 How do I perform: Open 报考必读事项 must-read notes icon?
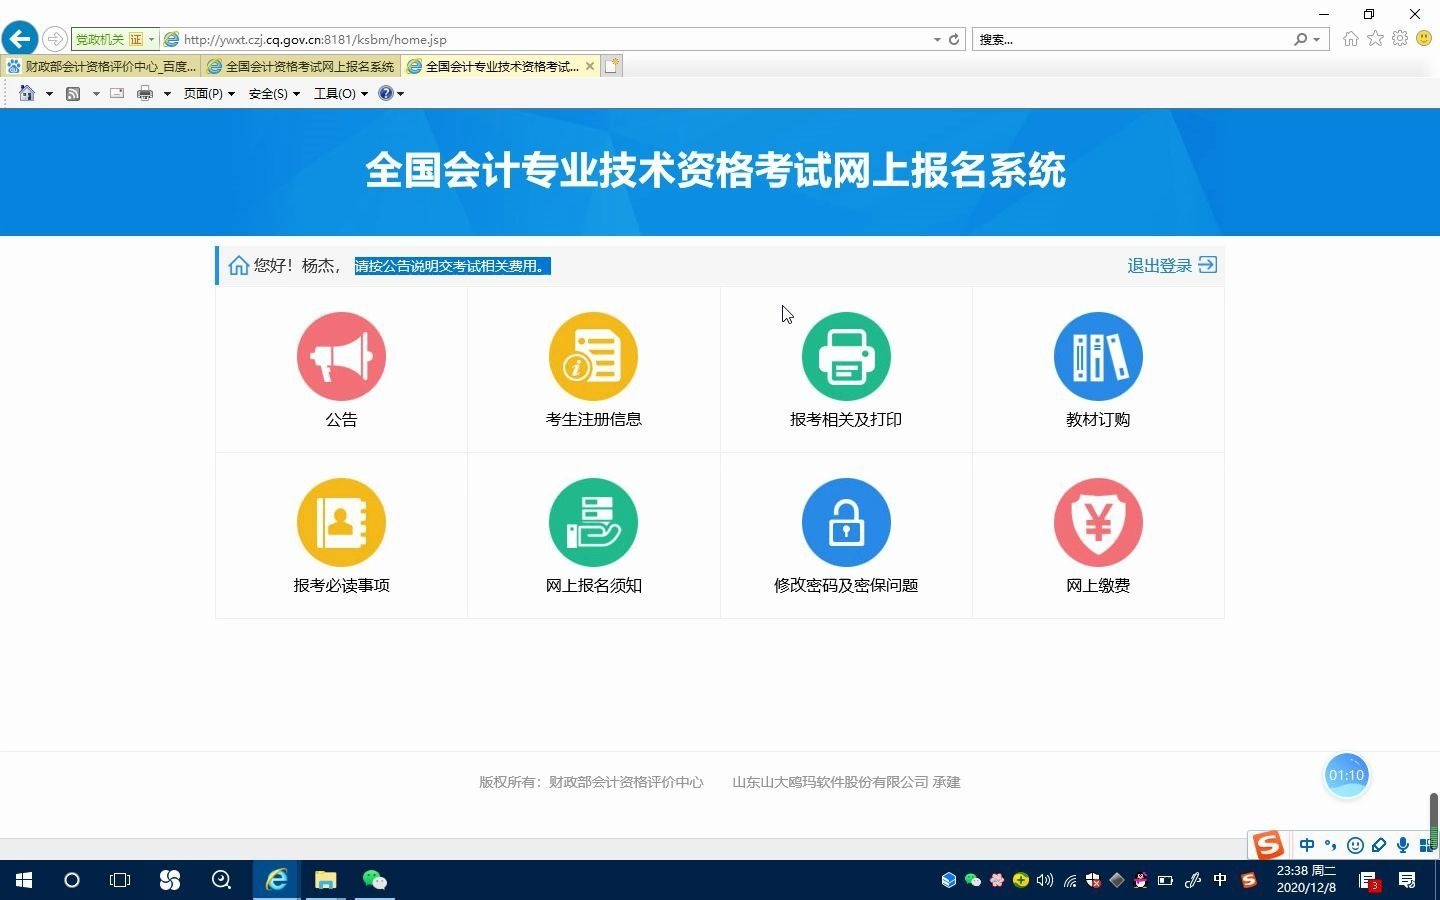(x=341, y=521)
